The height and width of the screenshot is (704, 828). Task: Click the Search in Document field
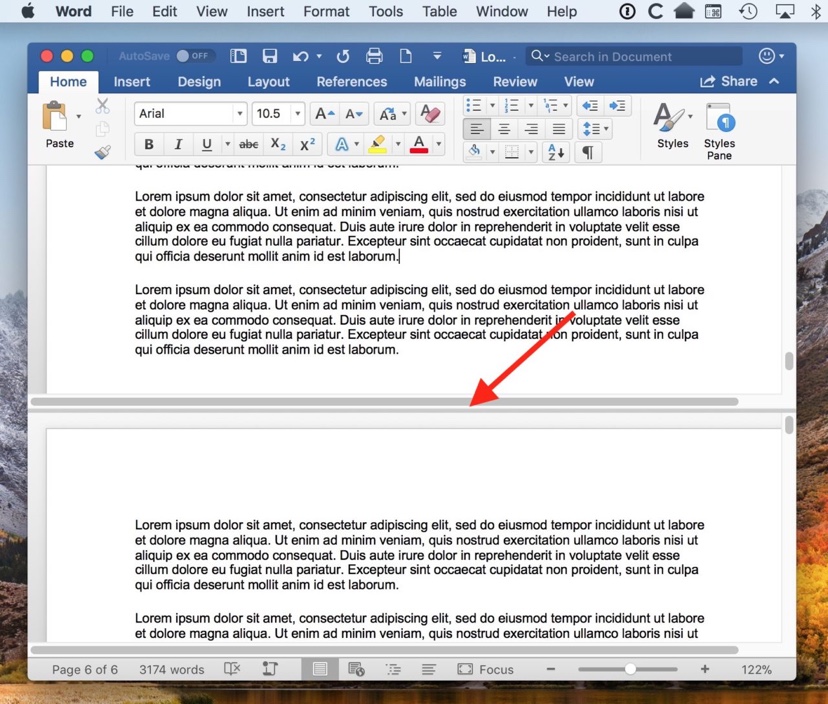634,56
